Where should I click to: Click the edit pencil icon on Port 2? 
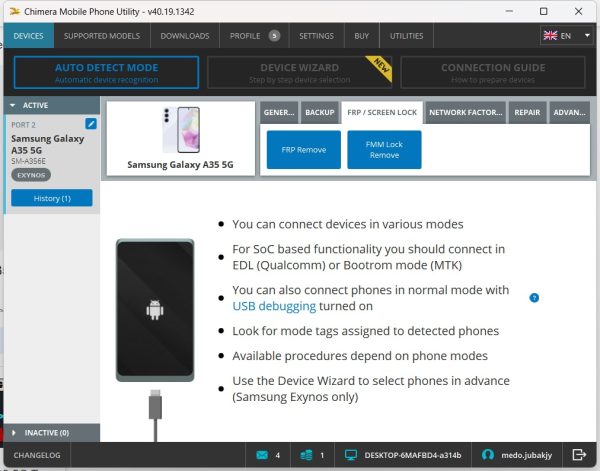pyautogui.click(x=91, y=124)
